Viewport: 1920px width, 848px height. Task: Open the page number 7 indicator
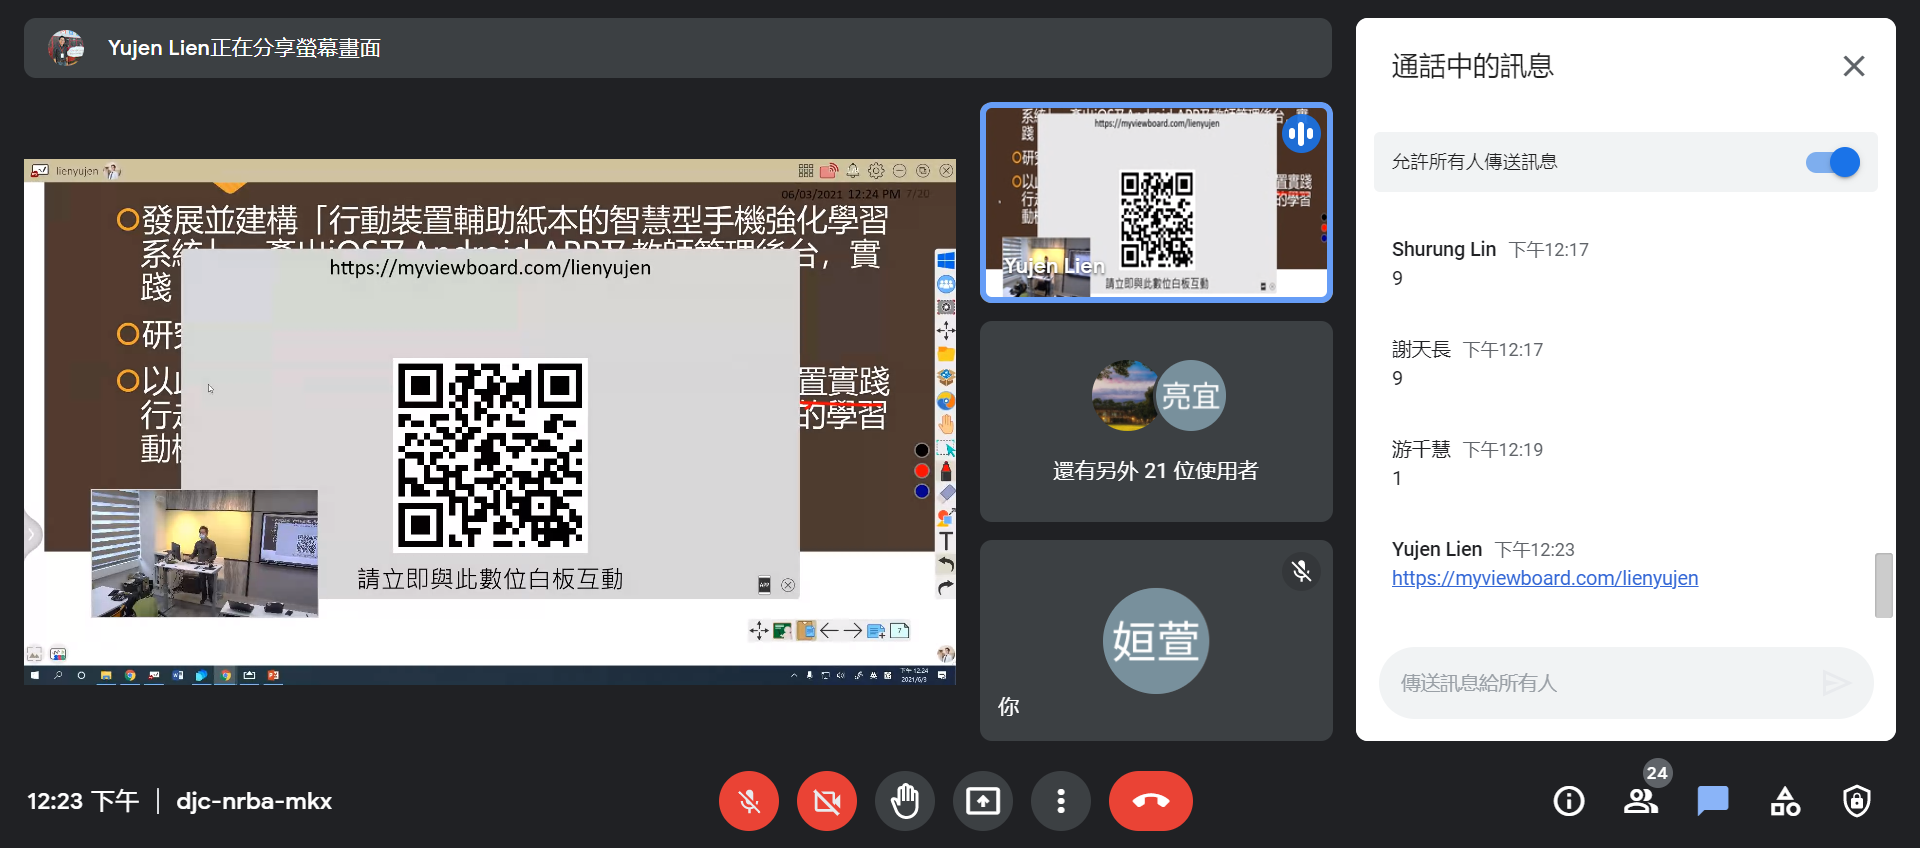900,631
